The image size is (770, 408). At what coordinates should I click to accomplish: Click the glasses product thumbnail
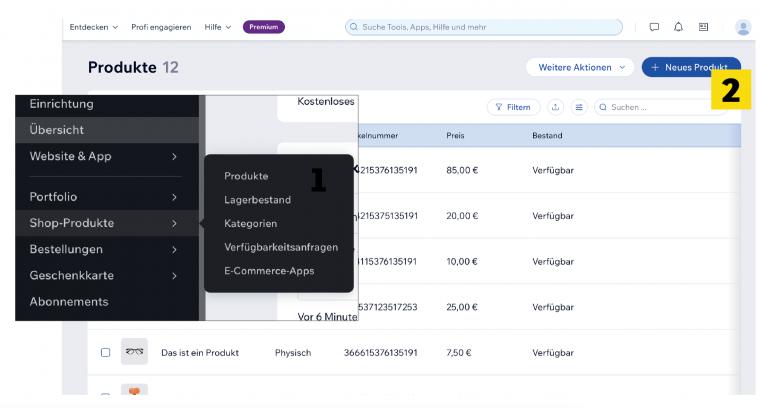coord(134,352)
